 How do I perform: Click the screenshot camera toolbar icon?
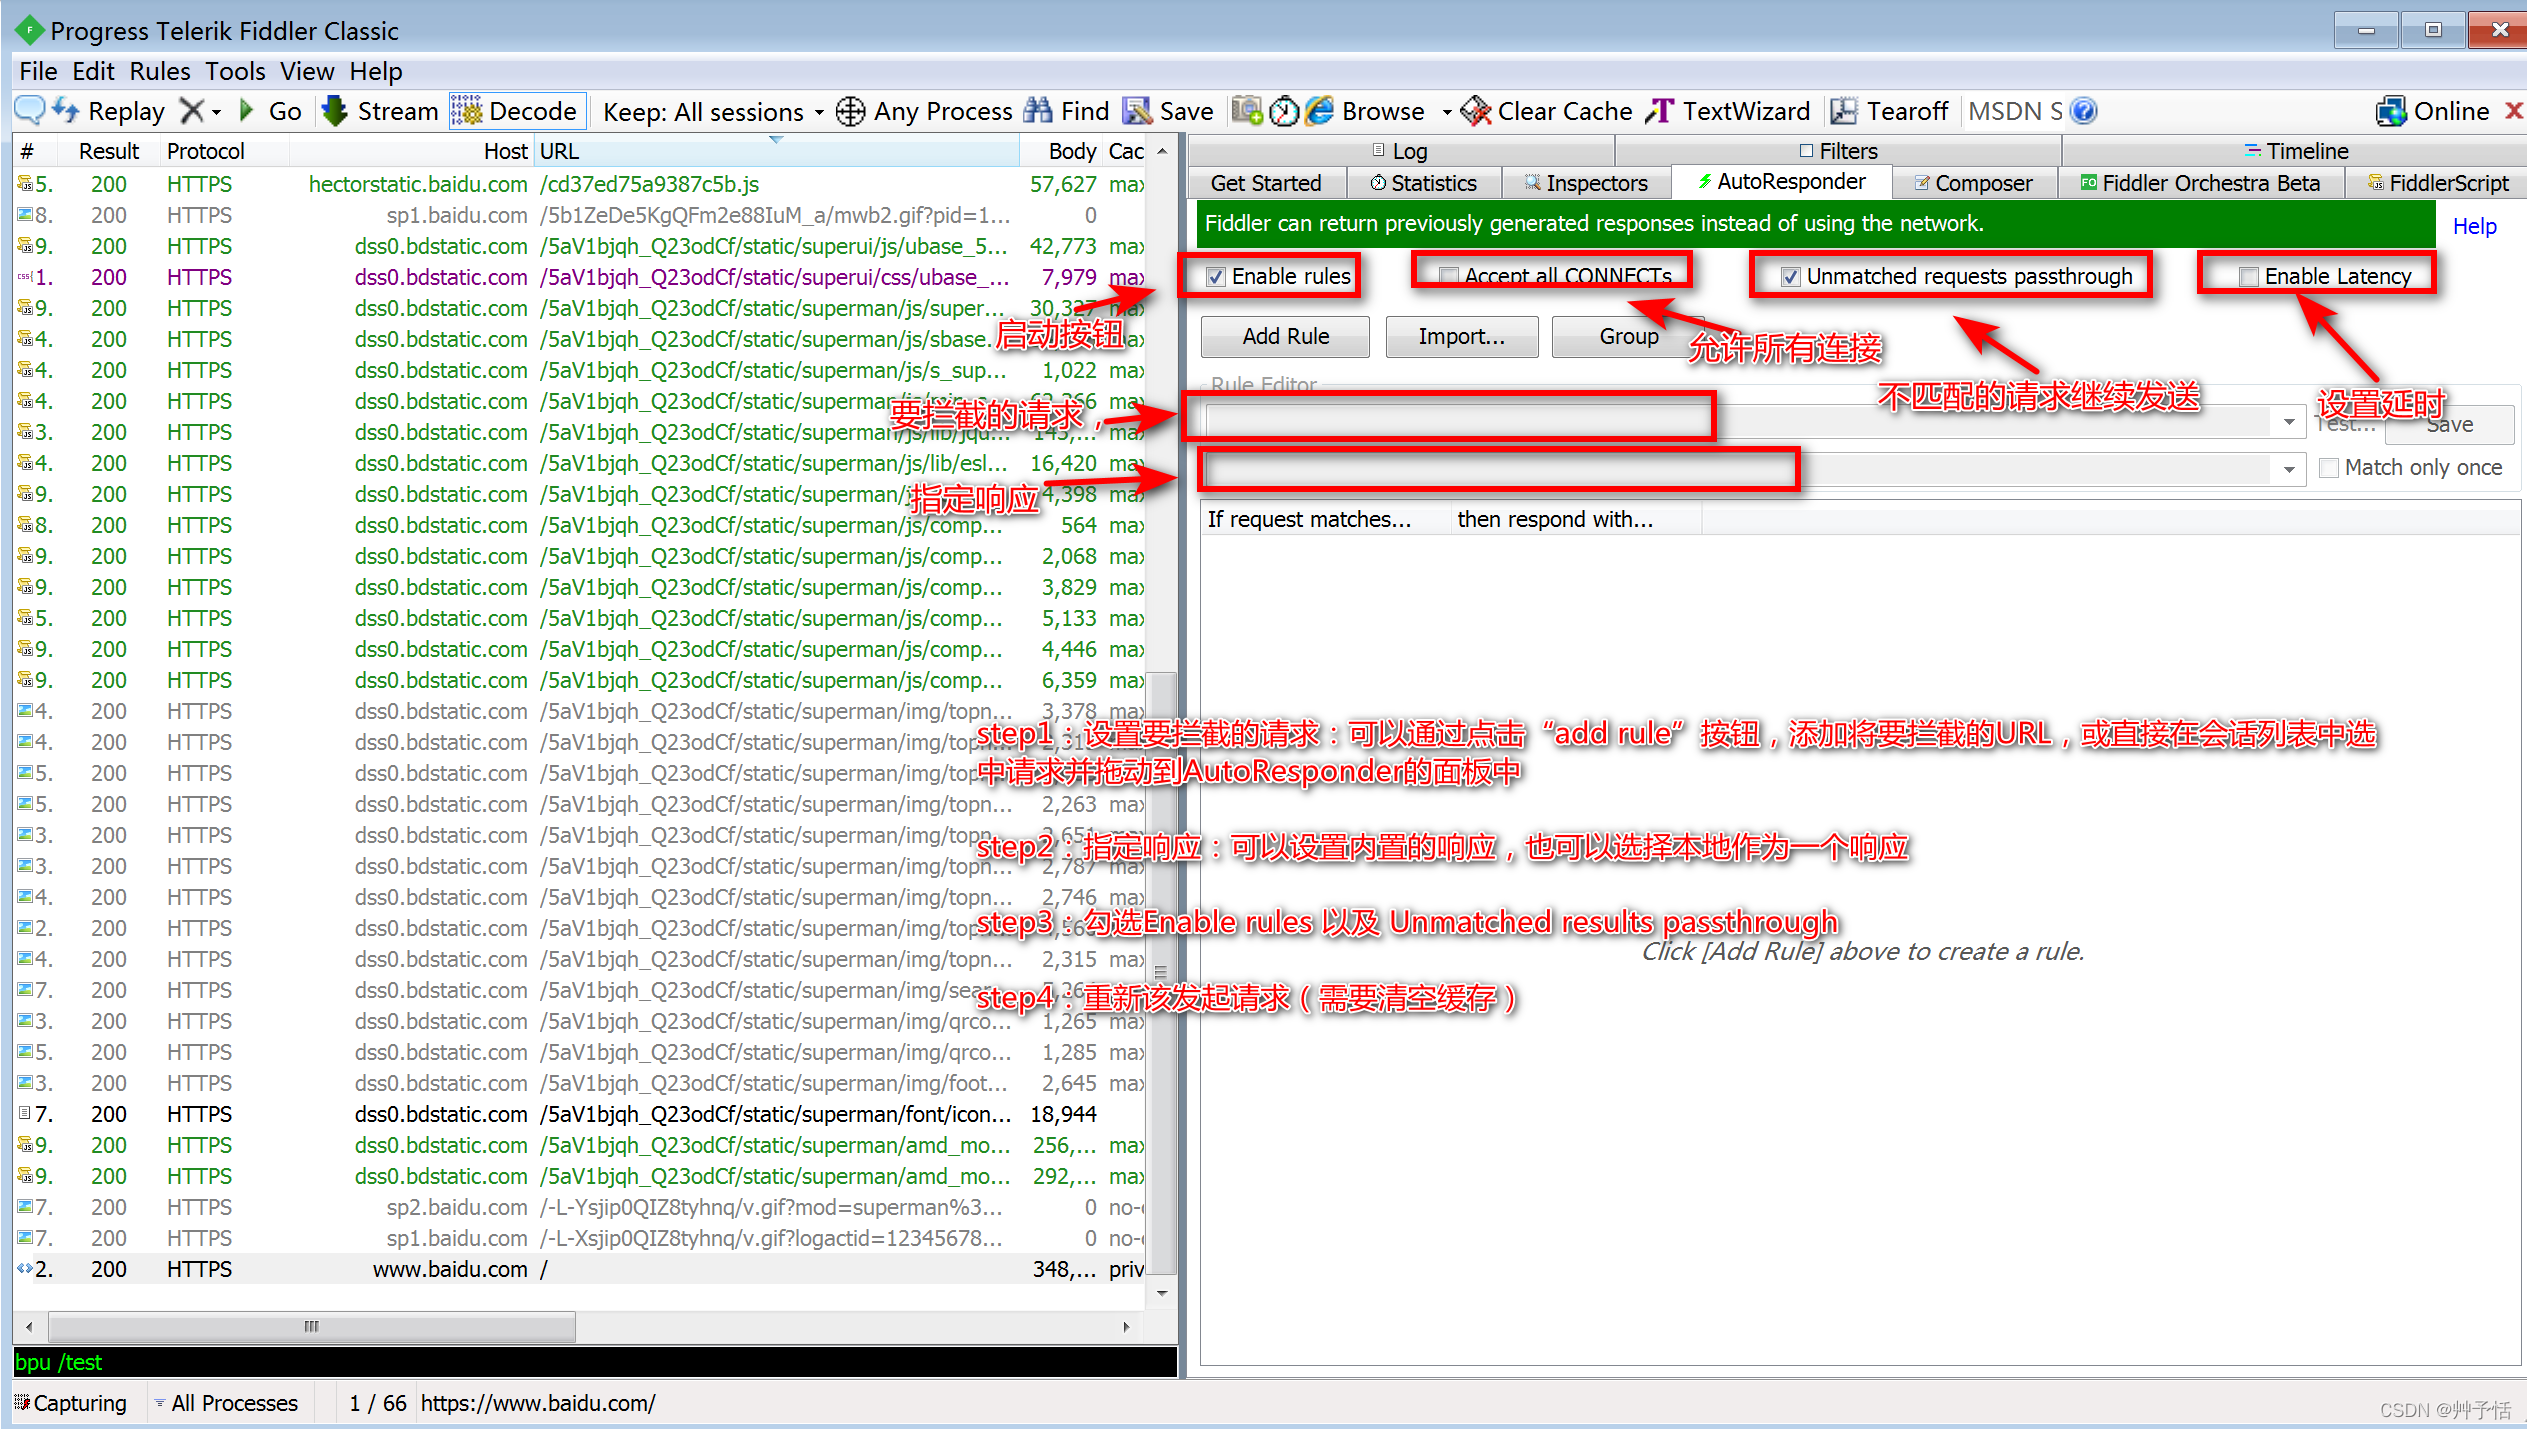coord(1246,110)
